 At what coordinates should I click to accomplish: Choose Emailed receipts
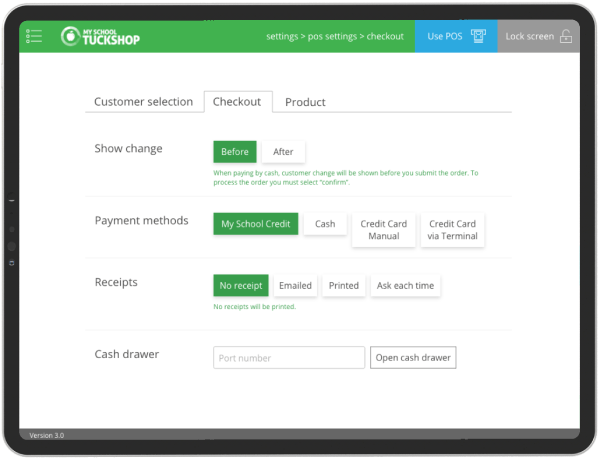(x=295, y=285)
